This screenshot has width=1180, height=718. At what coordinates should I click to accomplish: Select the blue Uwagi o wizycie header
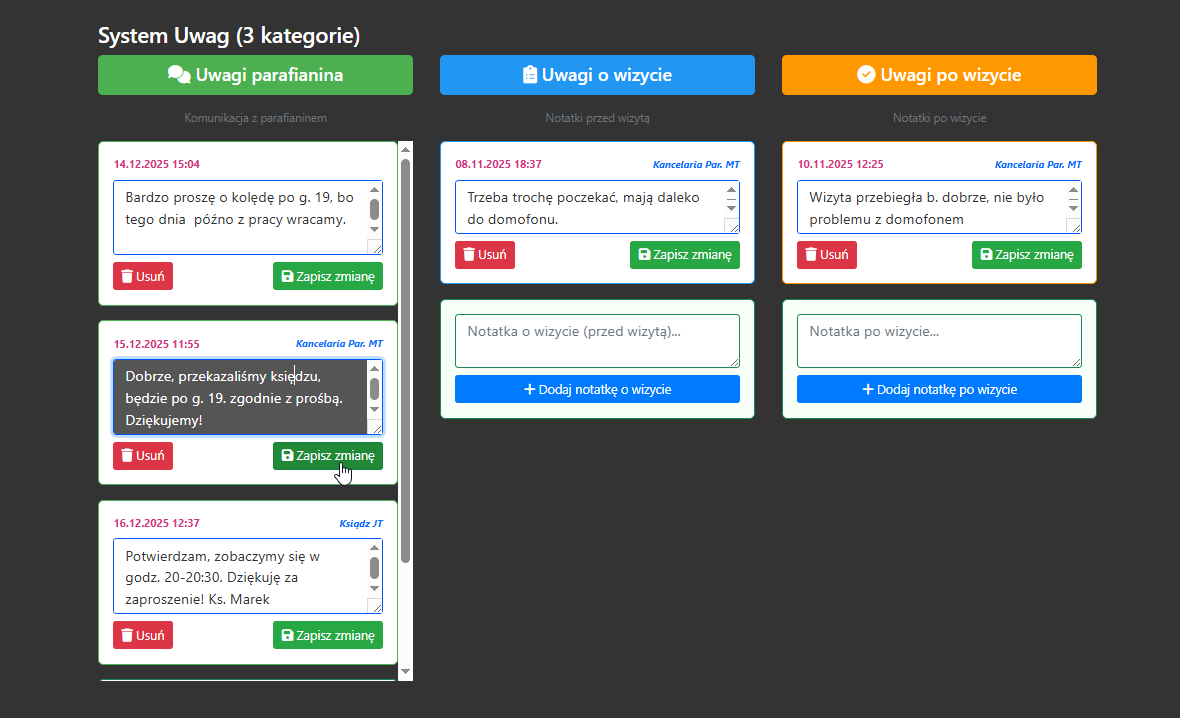coord(597,75)
